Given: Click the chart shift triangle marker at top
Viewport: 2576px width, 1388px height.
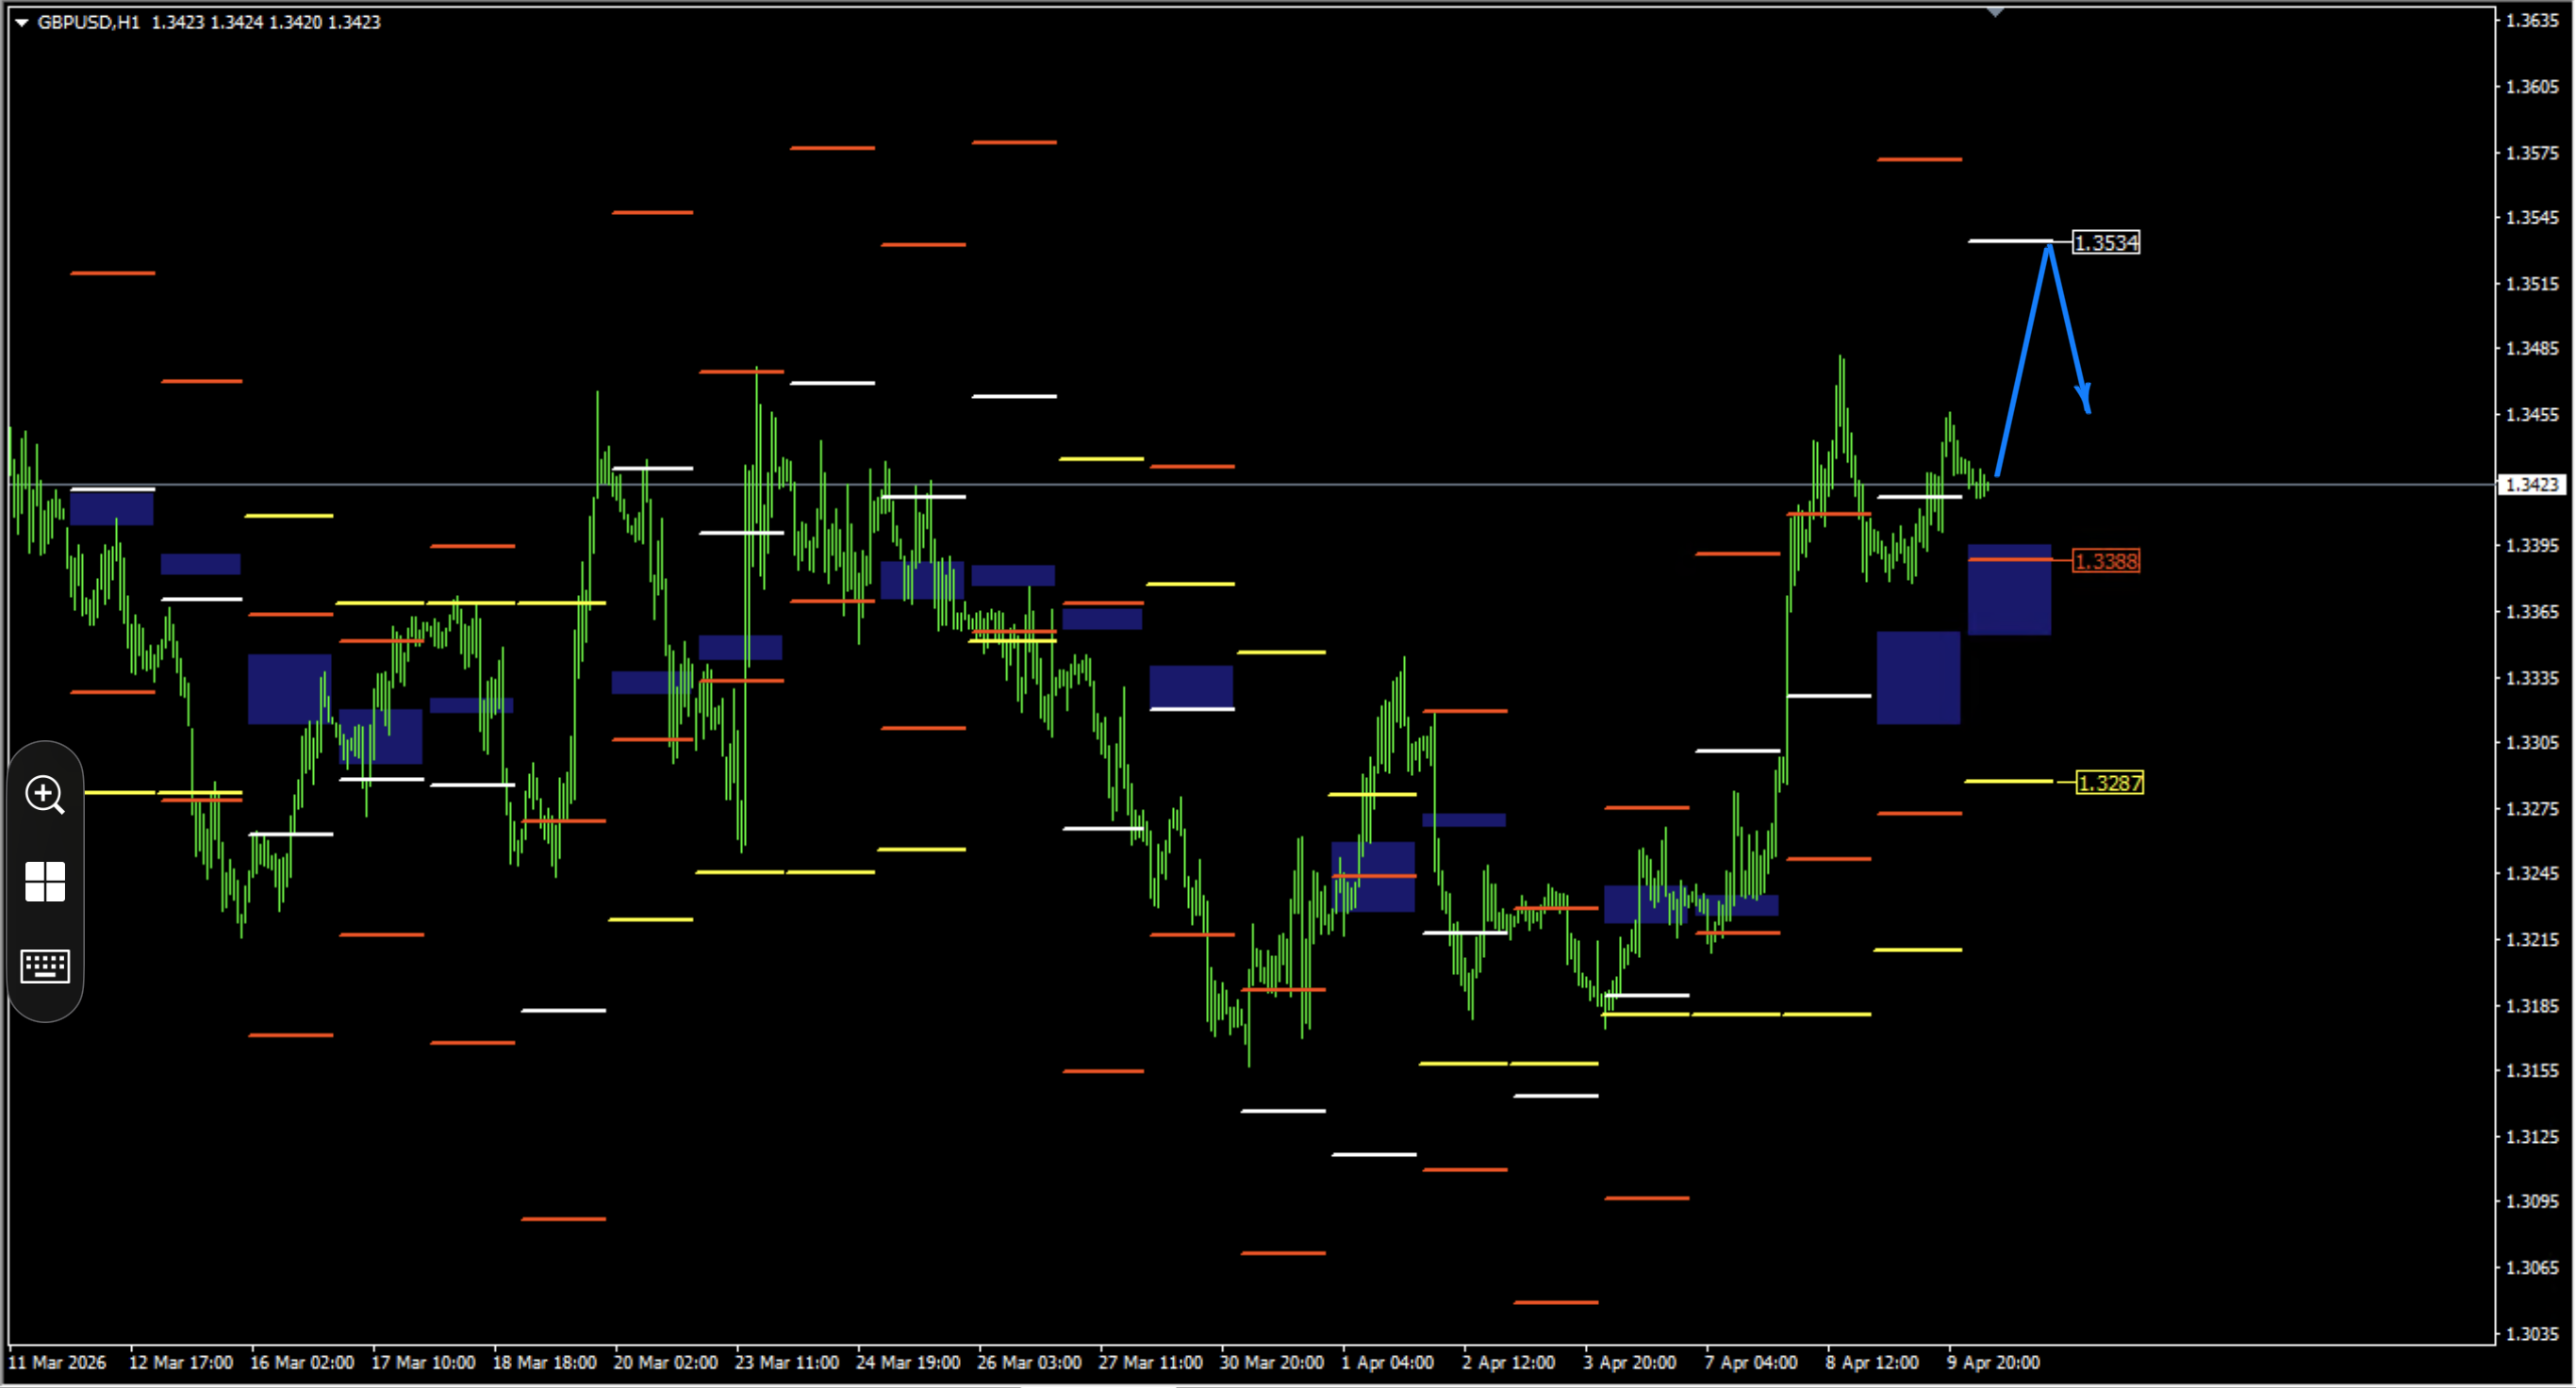Looking at the screenshot, I should [x=1995, y=12].
